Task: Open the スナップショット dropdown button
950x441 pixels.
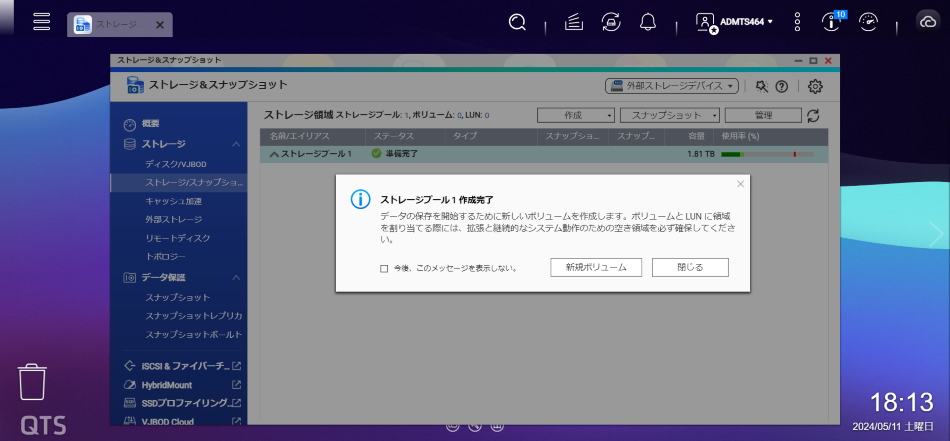Action: click(669, 116)
